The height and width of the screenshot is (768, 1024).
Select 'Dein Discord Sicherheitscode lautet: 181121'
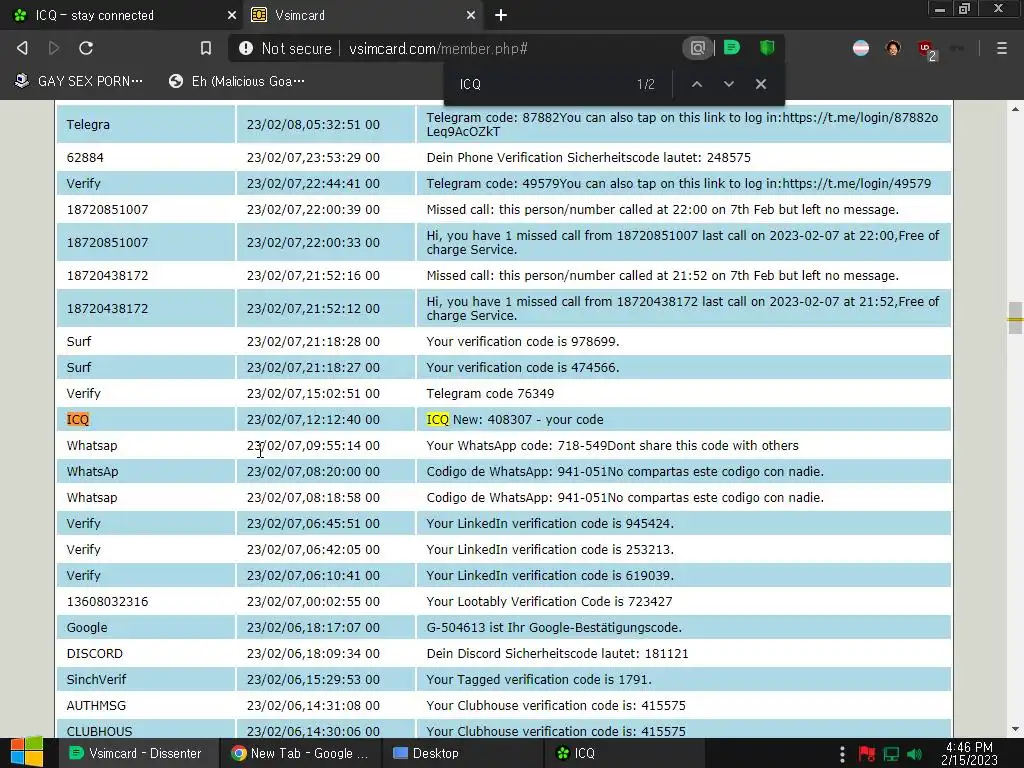point(557,653)
